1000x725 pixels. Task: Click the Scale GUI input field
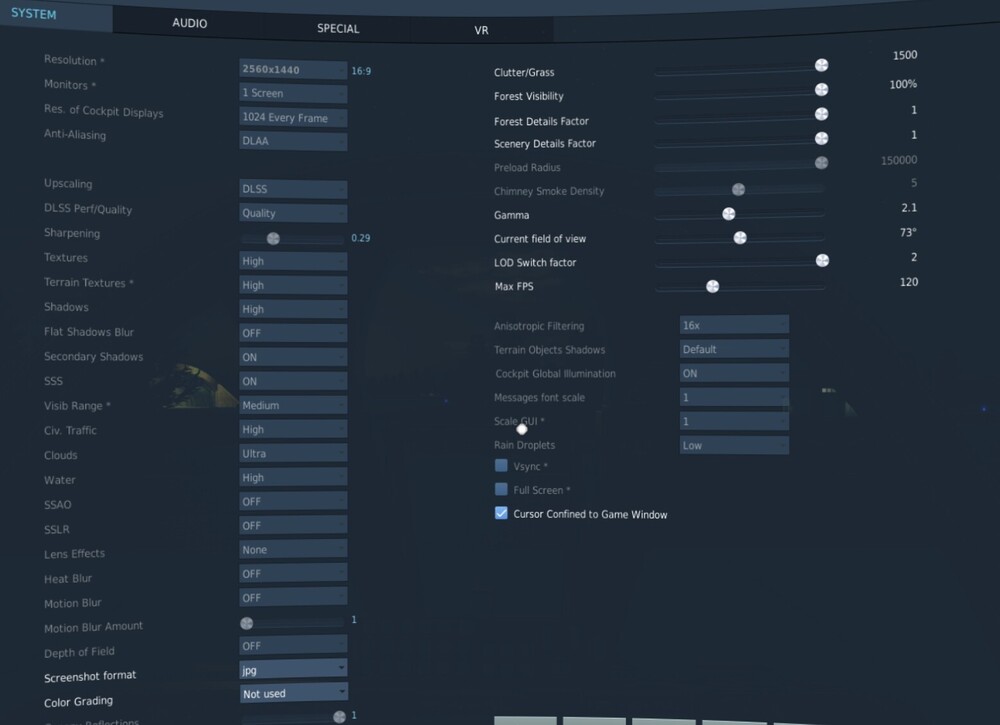coord(734,421)
